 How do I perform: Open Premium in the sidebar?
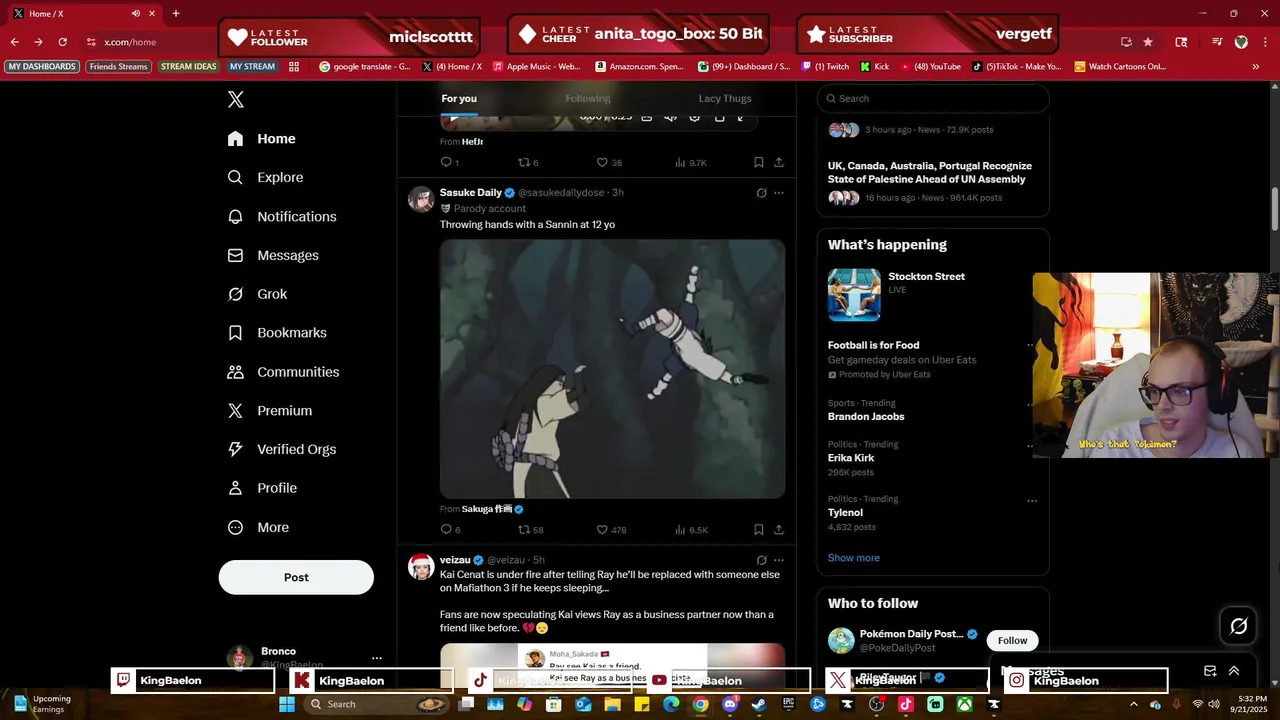tap(271, 410)
